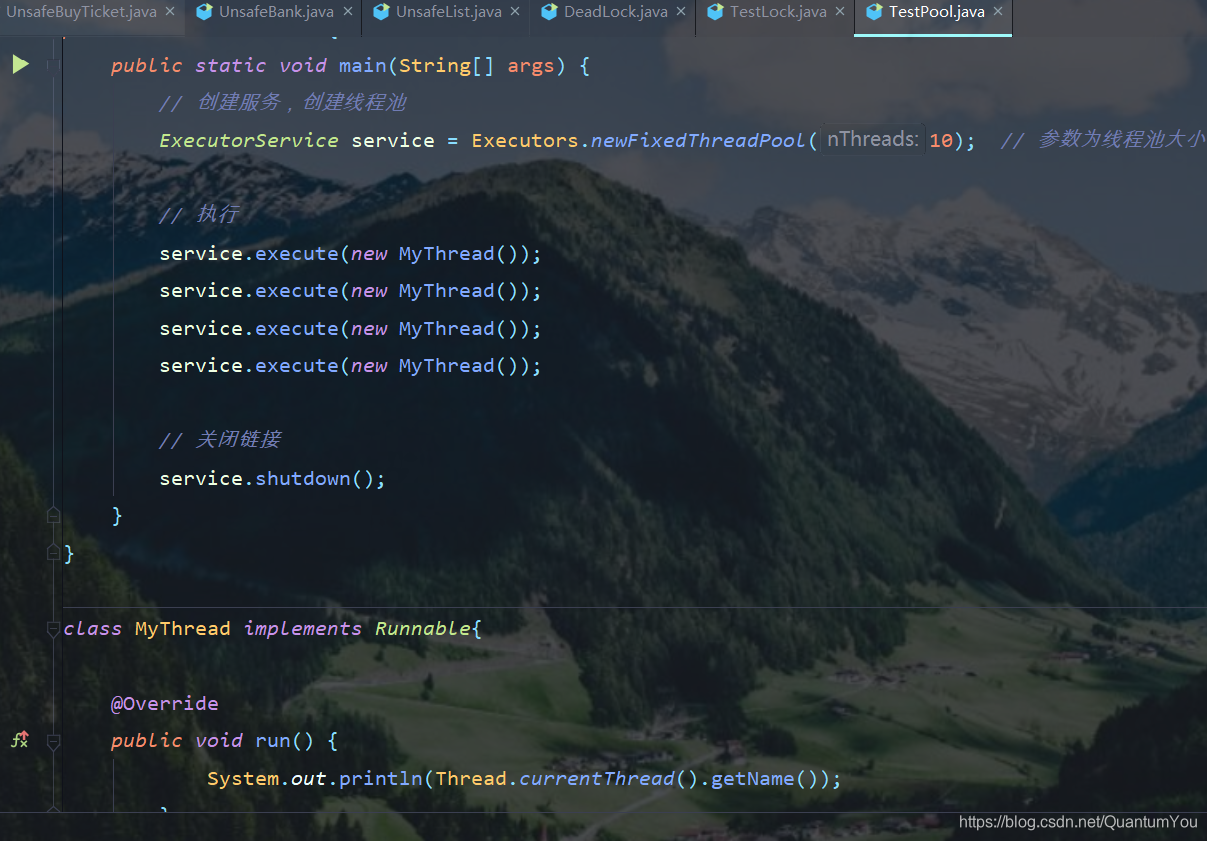Switch to the UnsafeBuyTicket.java tab
Screen dimensions: 1207x841
pyautogui.click(x=81, y=12)
